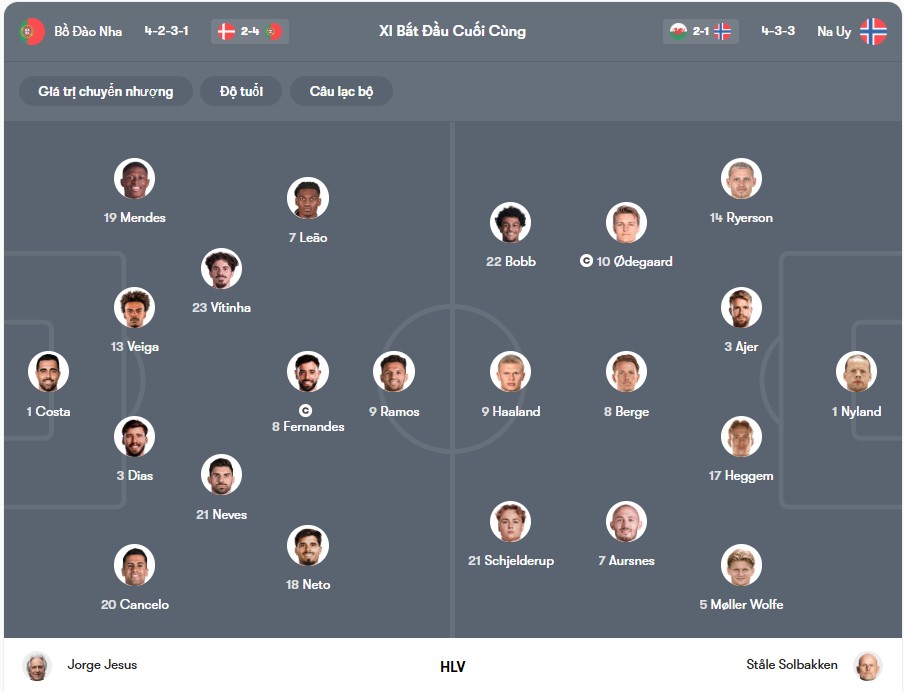The image size is (904, 692).
Task: Click the captain badge above Fernandes' name
Action: [x=306, y=410]
